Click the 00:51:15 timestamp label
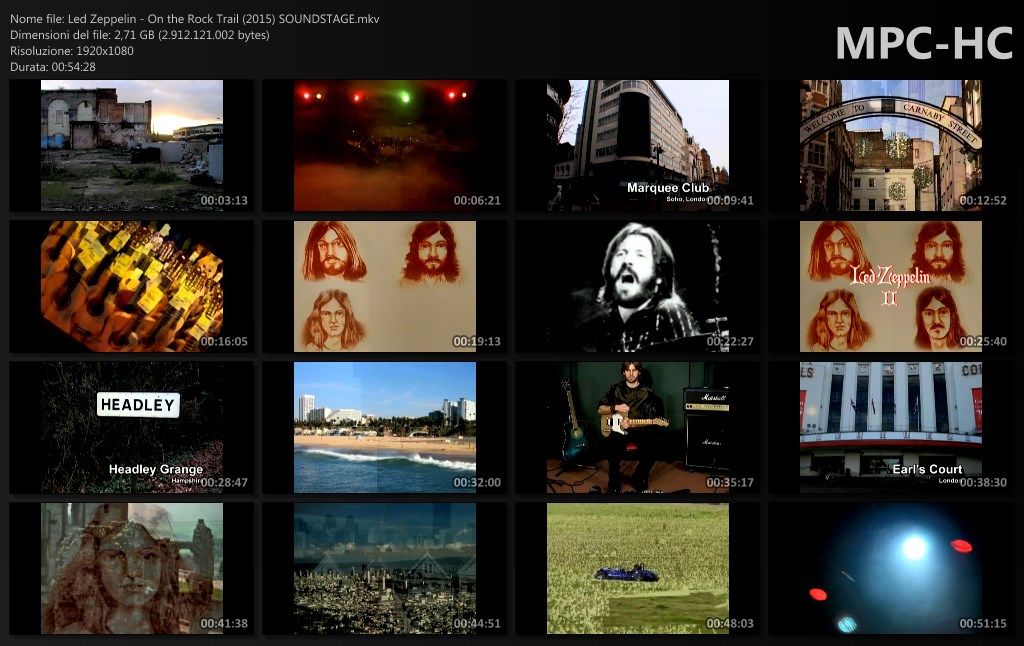 pyautogui.click(x=981, y=623)
